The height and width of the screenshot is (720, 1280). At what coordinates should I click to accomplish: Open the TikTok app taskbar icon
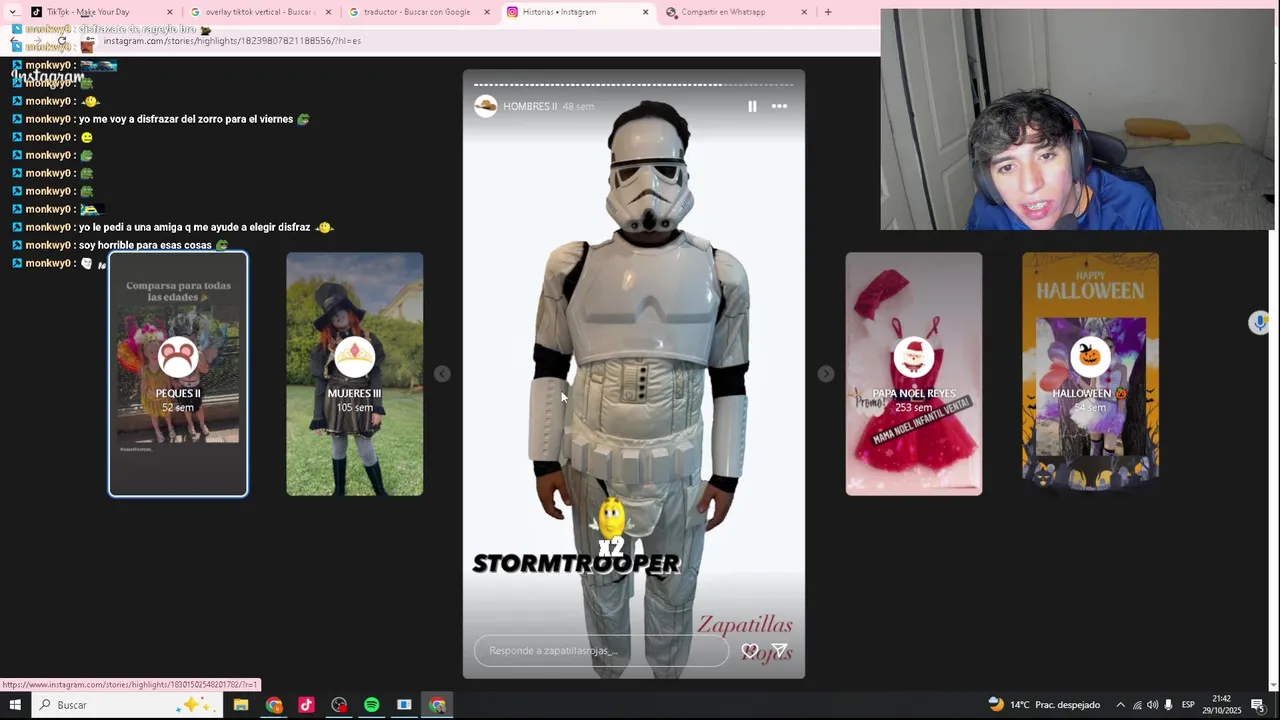click(x=306, y=705)
